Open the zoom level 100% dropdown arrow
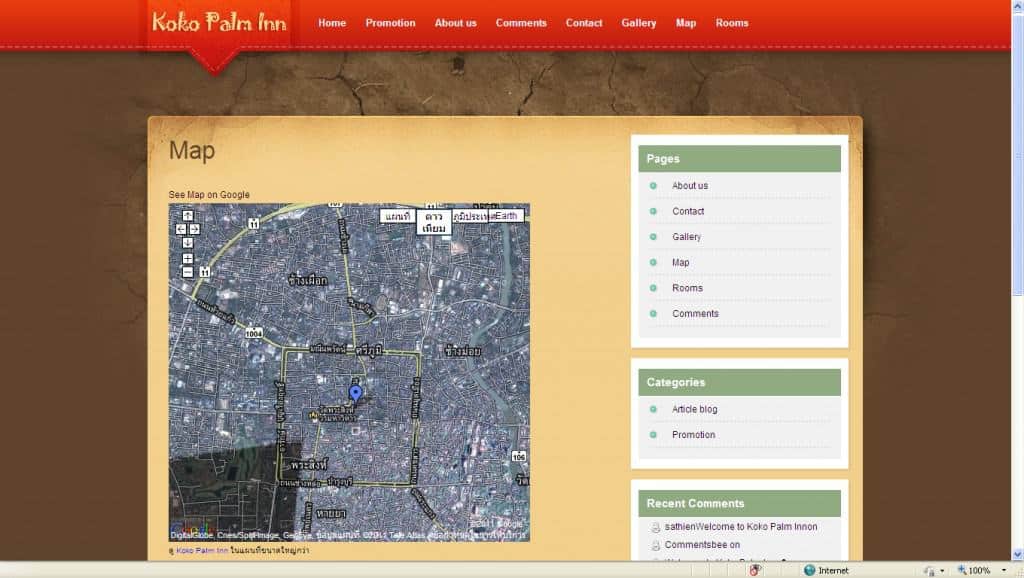Viewport: 1024px width, 578px height. coord(1004,570)
